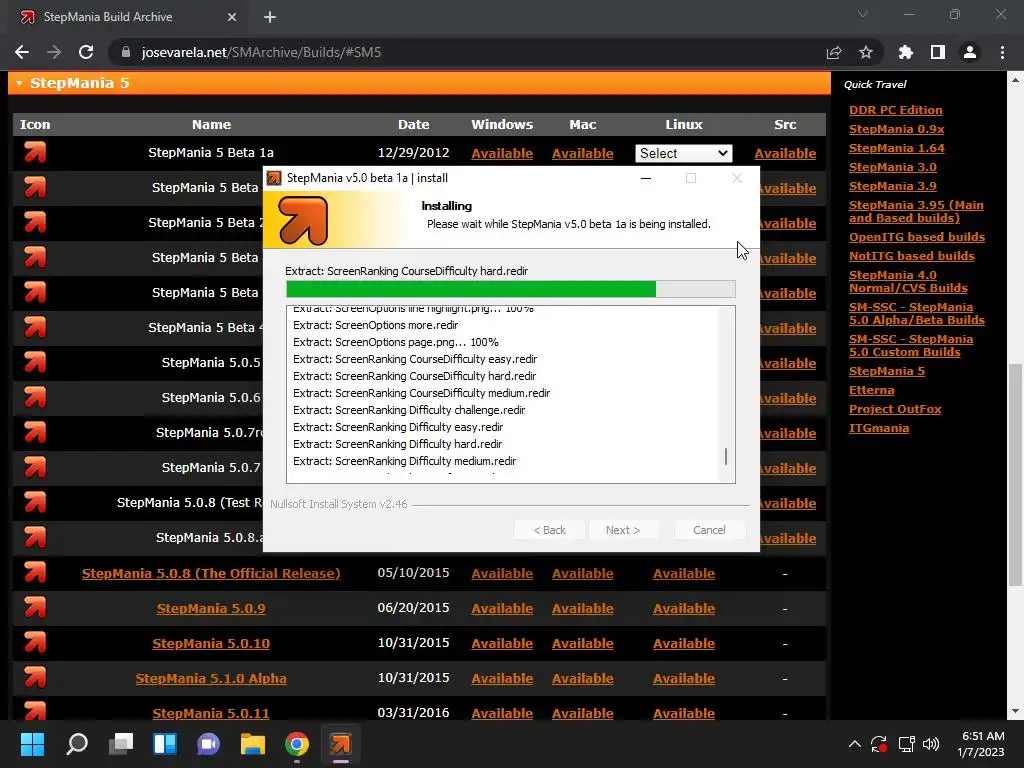Click the address bar URL
This screenshot has width=1024, height=768.
coord(261,52)
